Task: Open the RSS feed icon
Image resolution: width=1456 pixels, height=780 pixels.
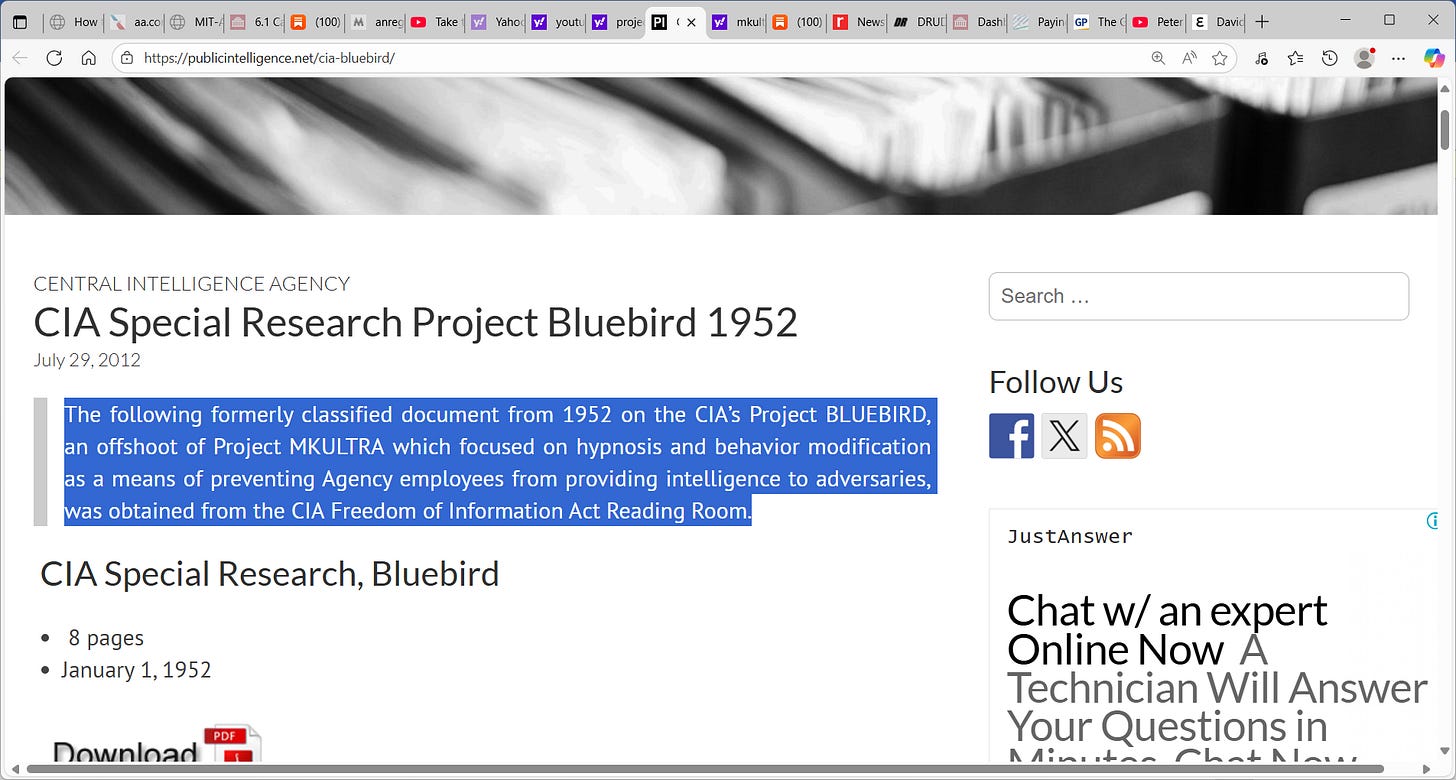Action: point(1117,436)
